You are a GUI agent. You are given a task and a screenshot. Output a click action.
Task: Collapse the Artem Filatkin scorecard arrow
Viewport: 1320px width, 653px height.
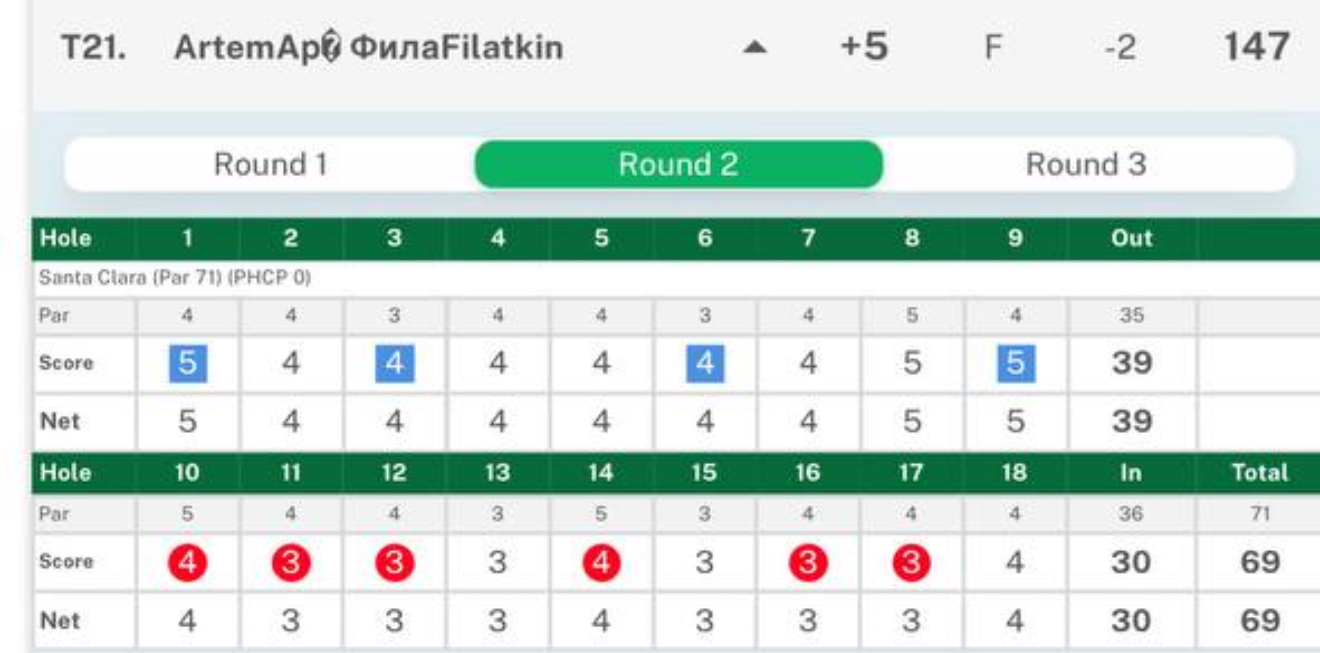point(756,48)
